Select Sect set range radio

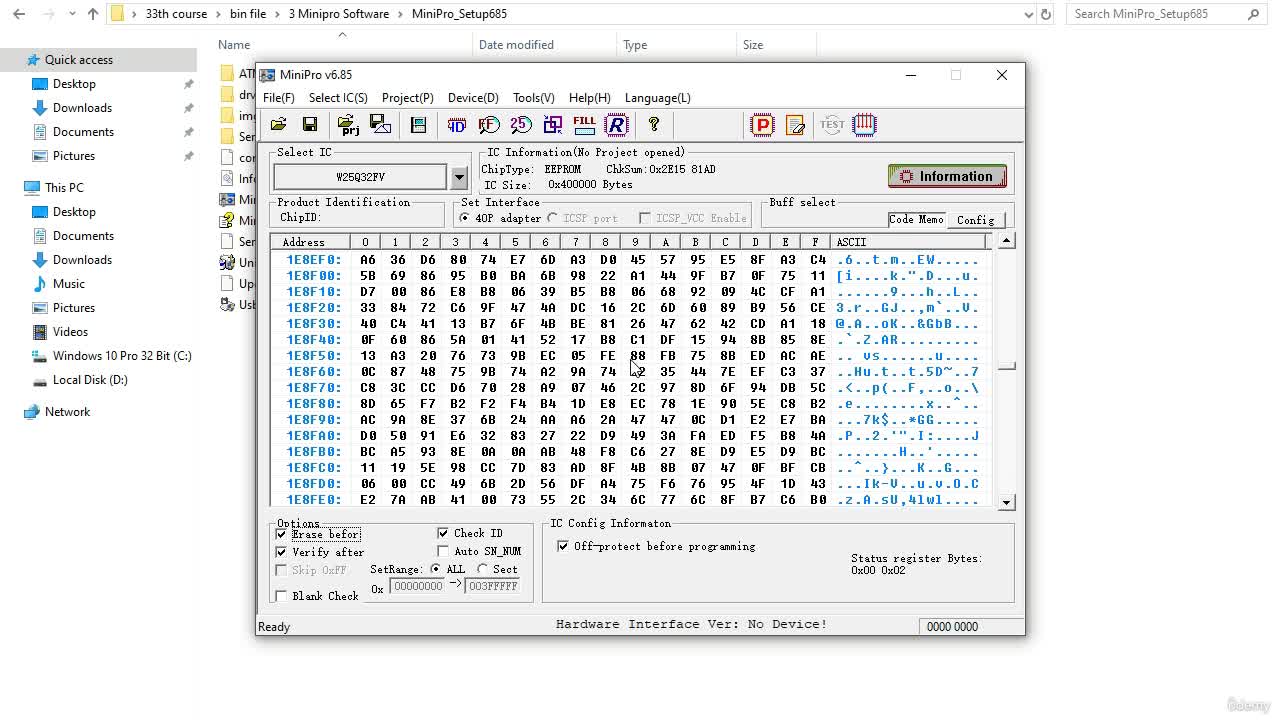click(x=483, y=569)
